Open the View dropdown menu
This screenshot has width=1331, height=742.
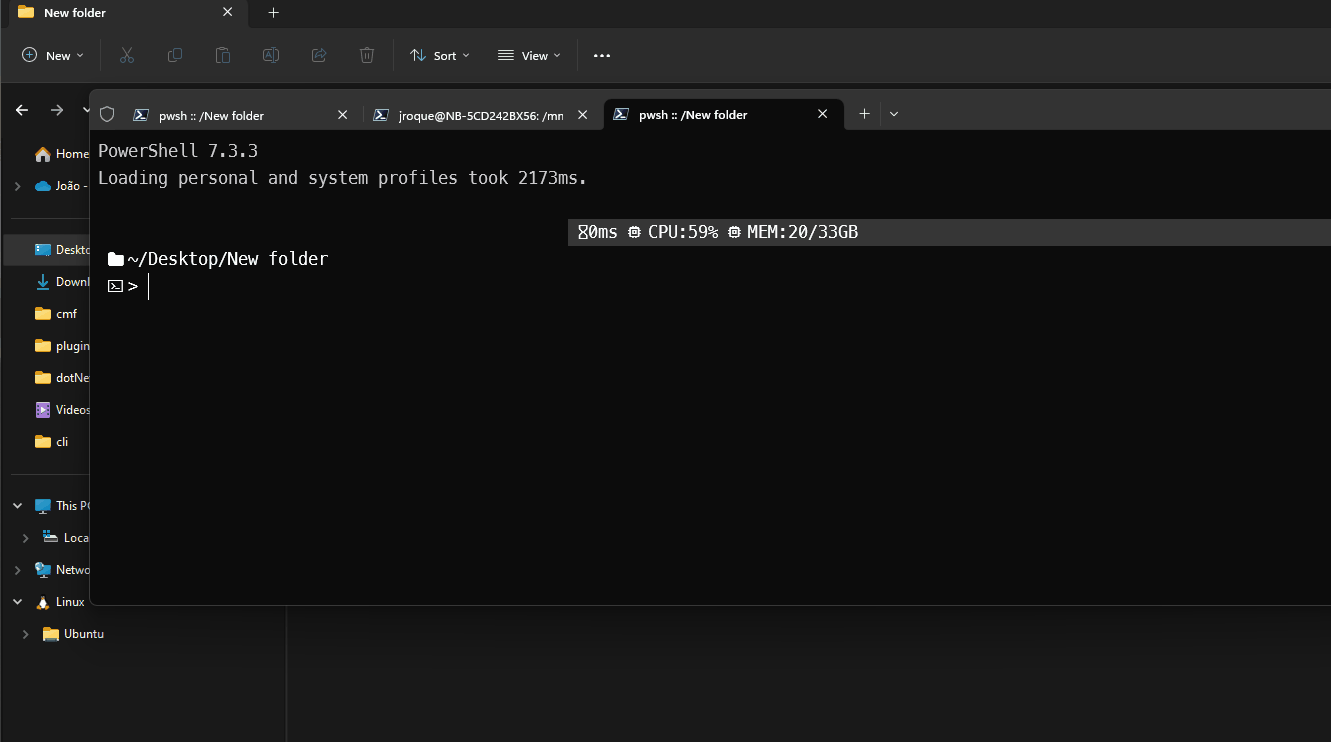[530, 55]
